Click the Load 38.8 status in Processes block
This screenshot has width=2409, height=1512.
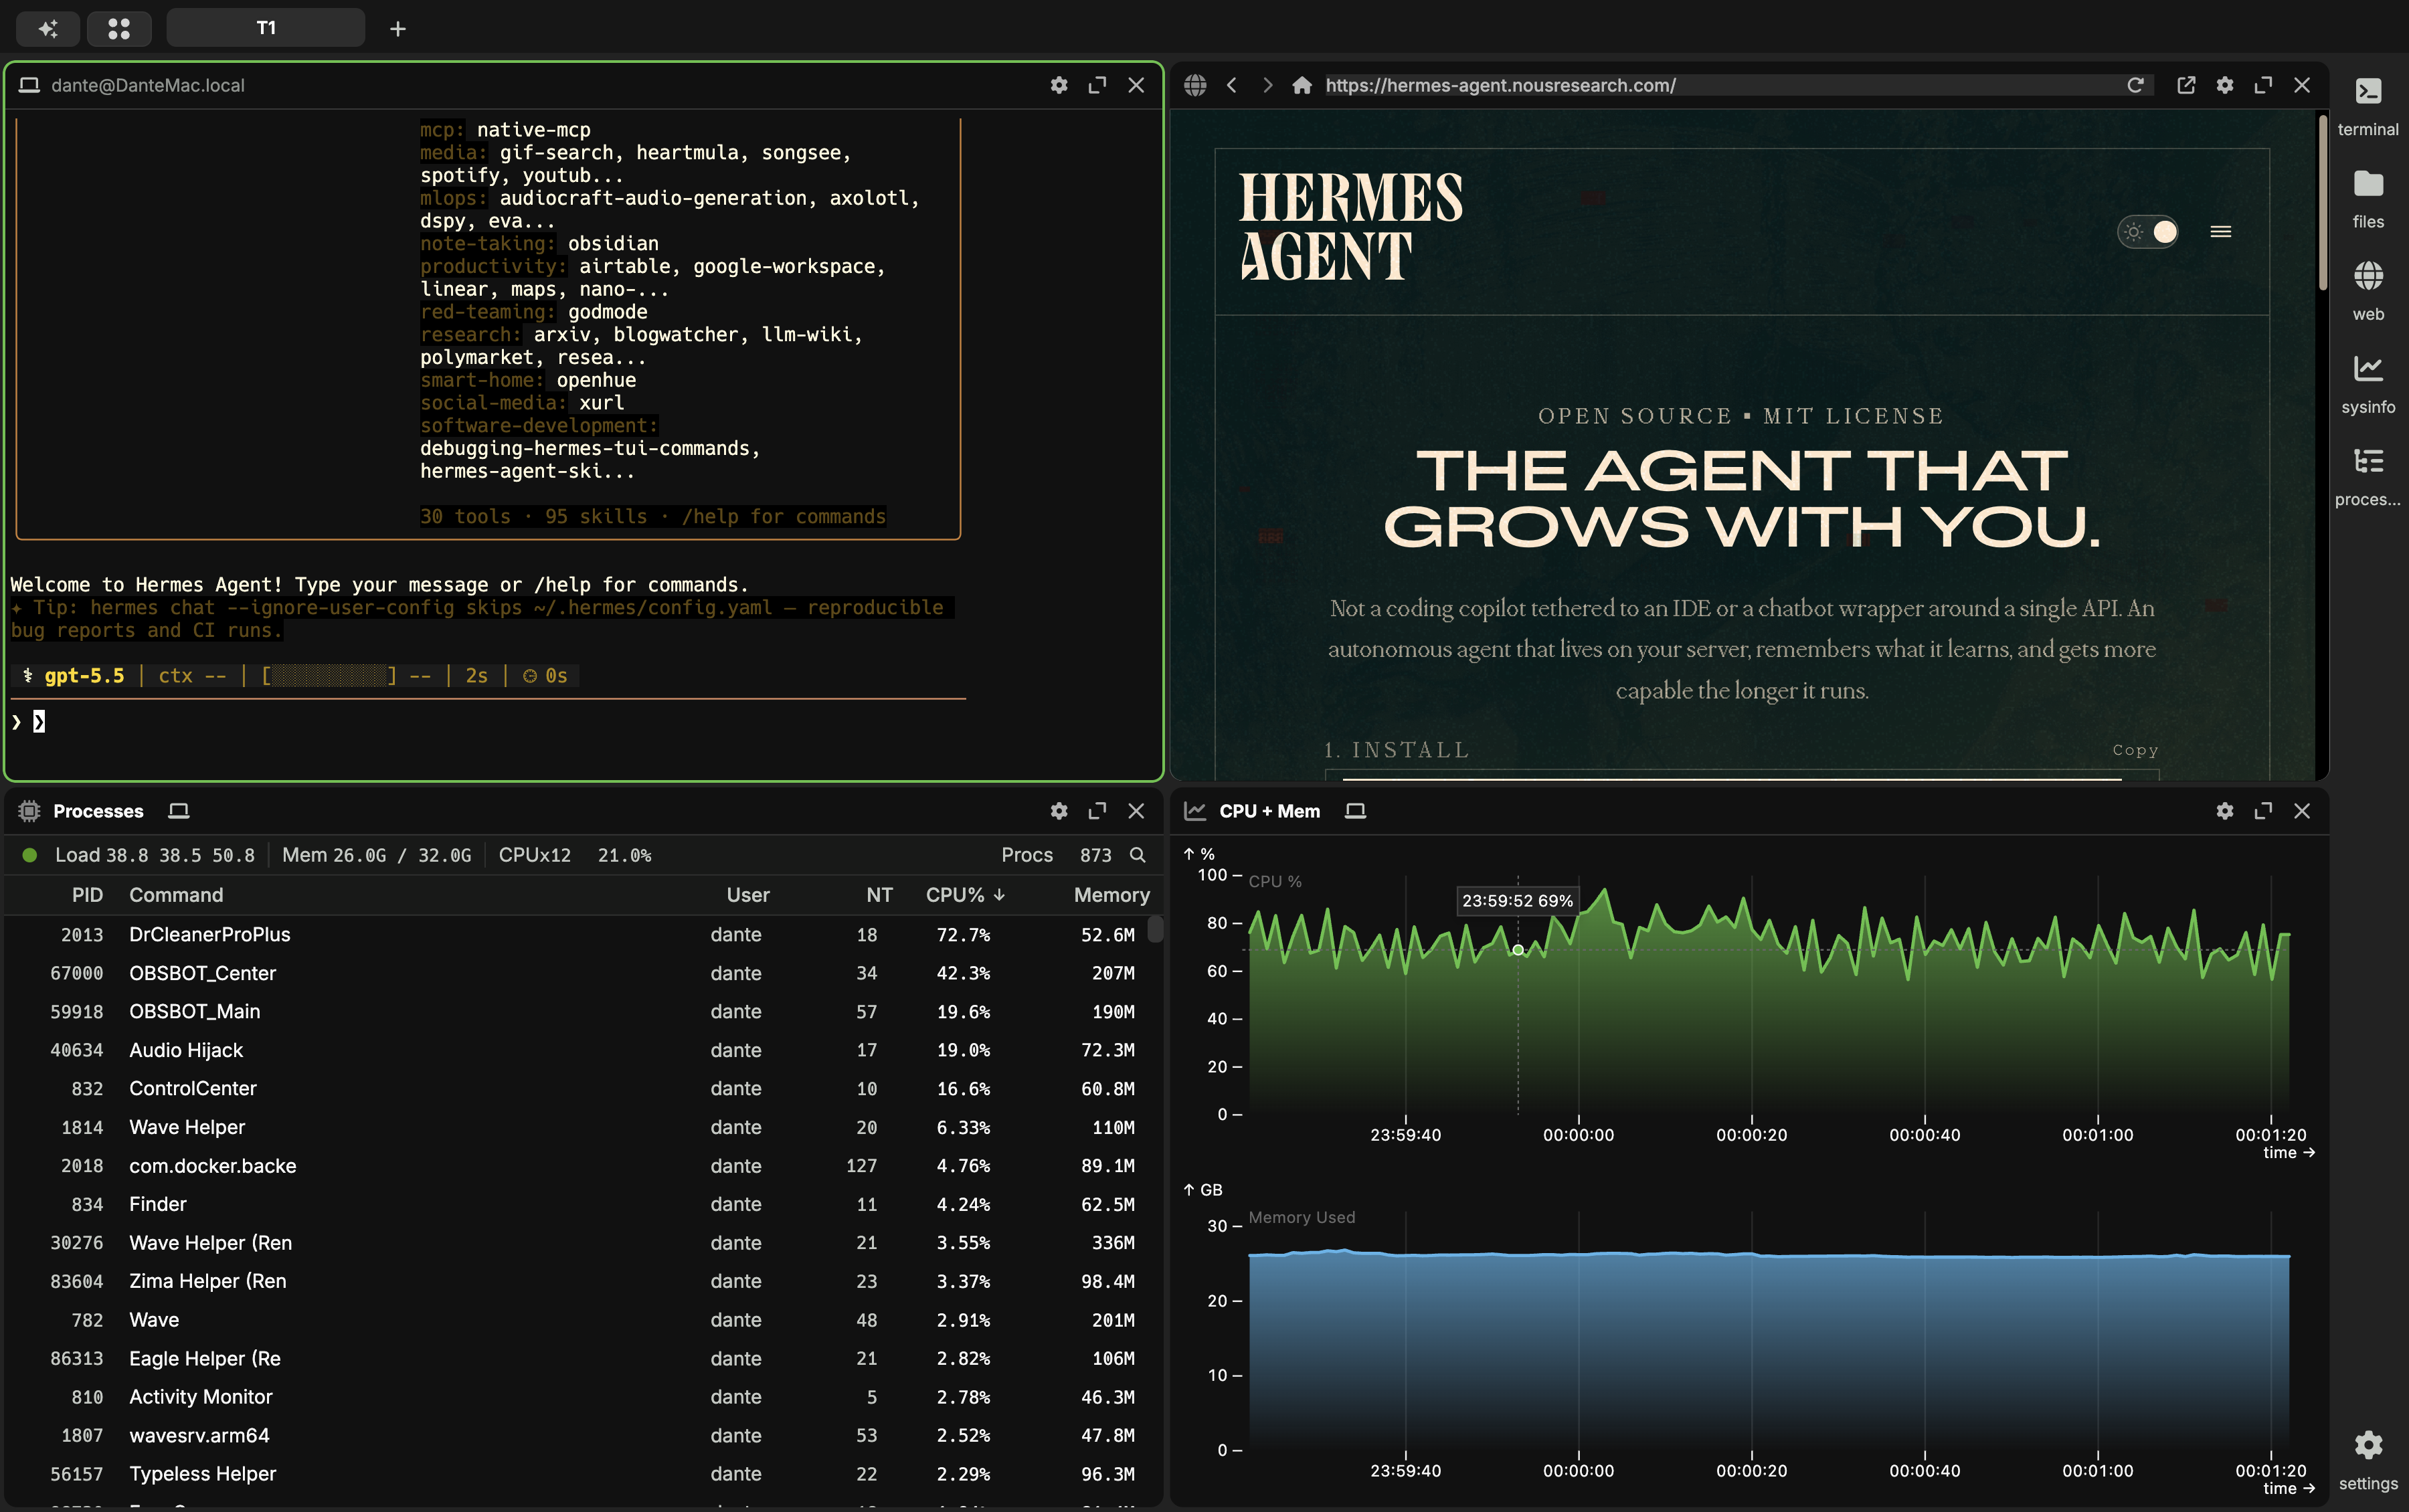coord(154,855)
